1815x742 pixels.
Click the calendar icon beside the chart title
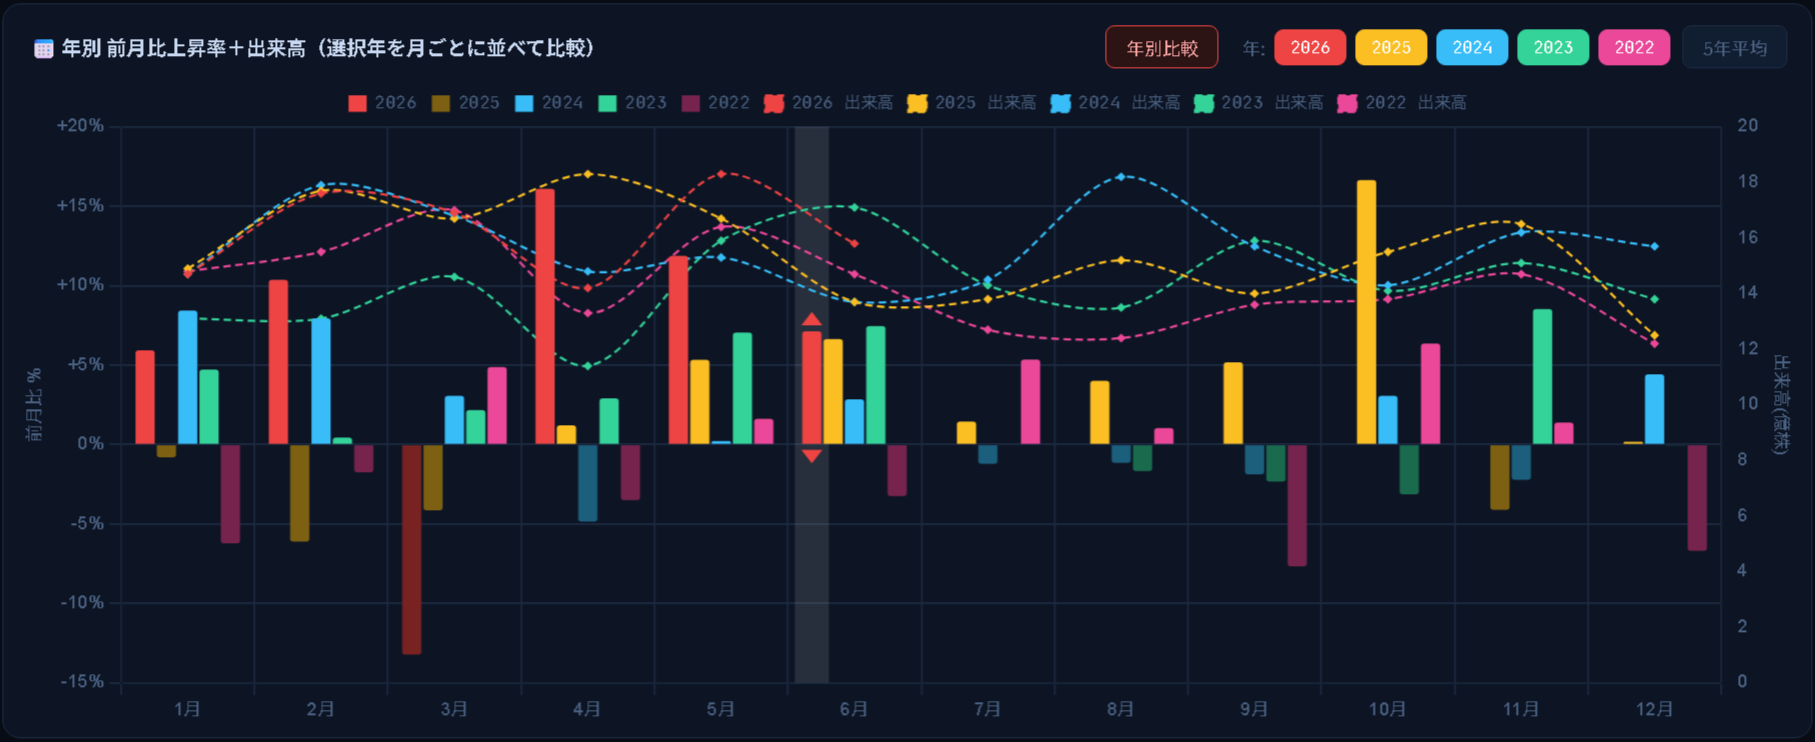pyautogui.click(x=43, y=49)
